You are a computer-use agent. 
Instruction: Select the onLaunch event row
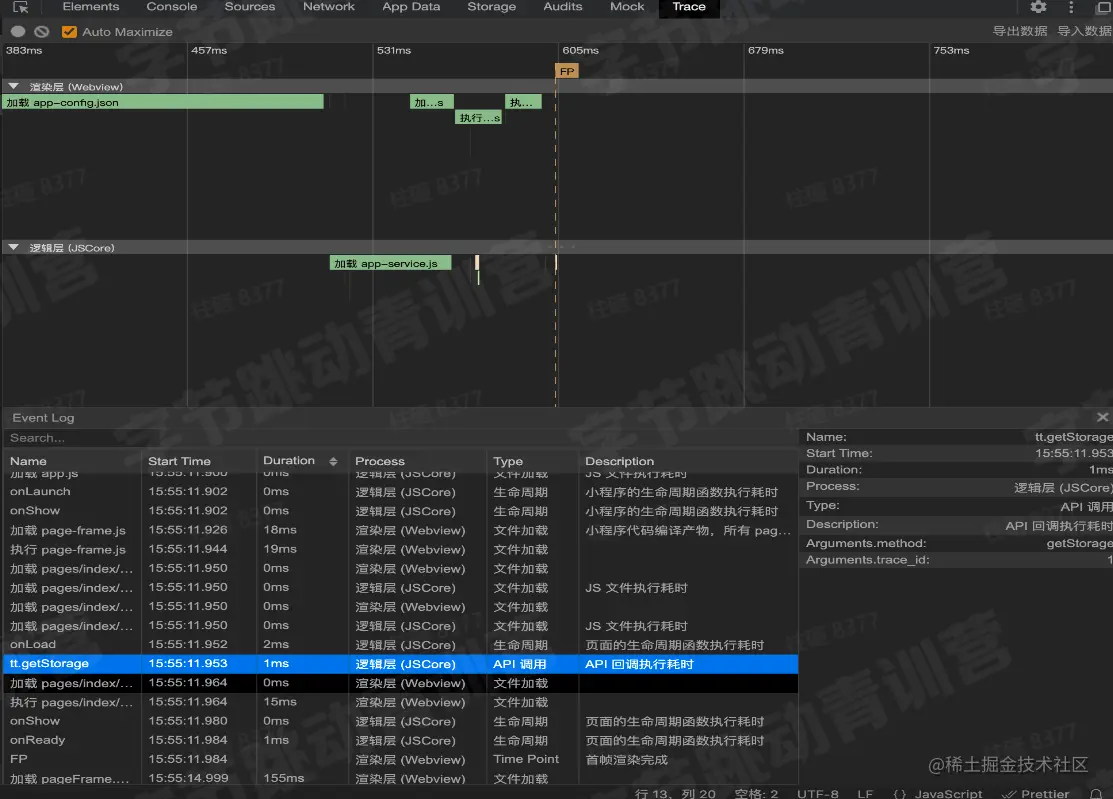pos(400,491)
